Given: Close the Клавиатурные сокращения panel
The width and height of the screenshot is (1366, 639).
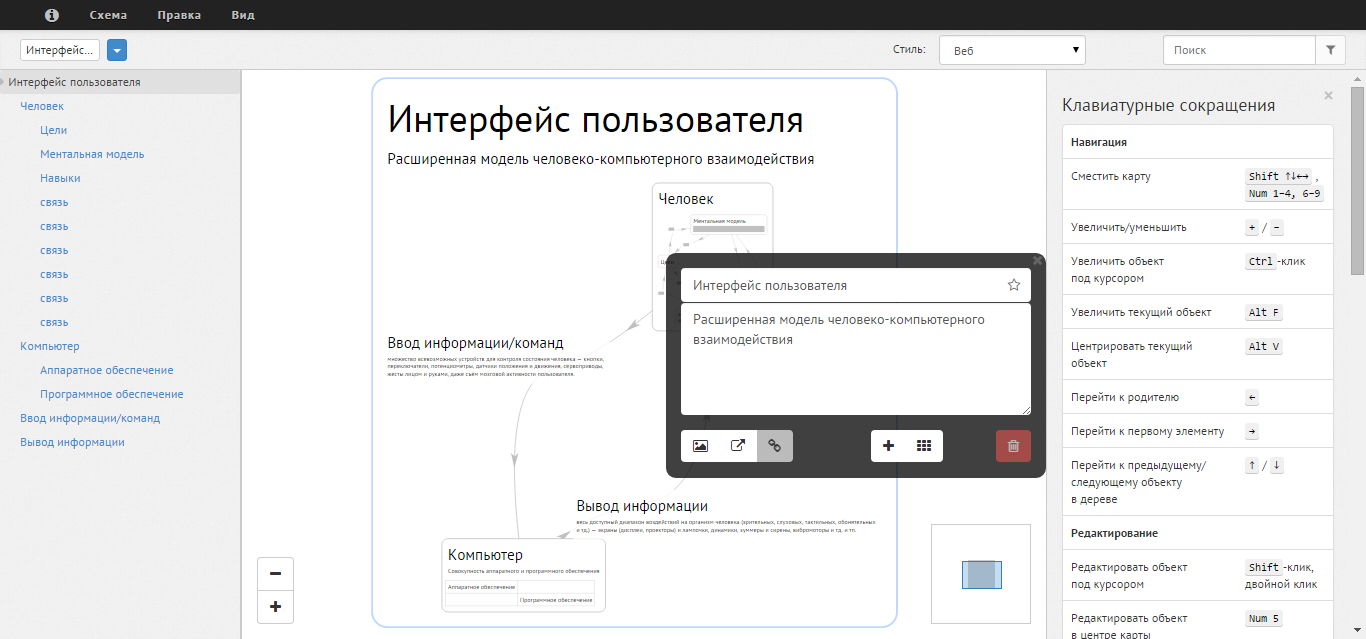Looking at the screenshot, I should (1328, 96).
